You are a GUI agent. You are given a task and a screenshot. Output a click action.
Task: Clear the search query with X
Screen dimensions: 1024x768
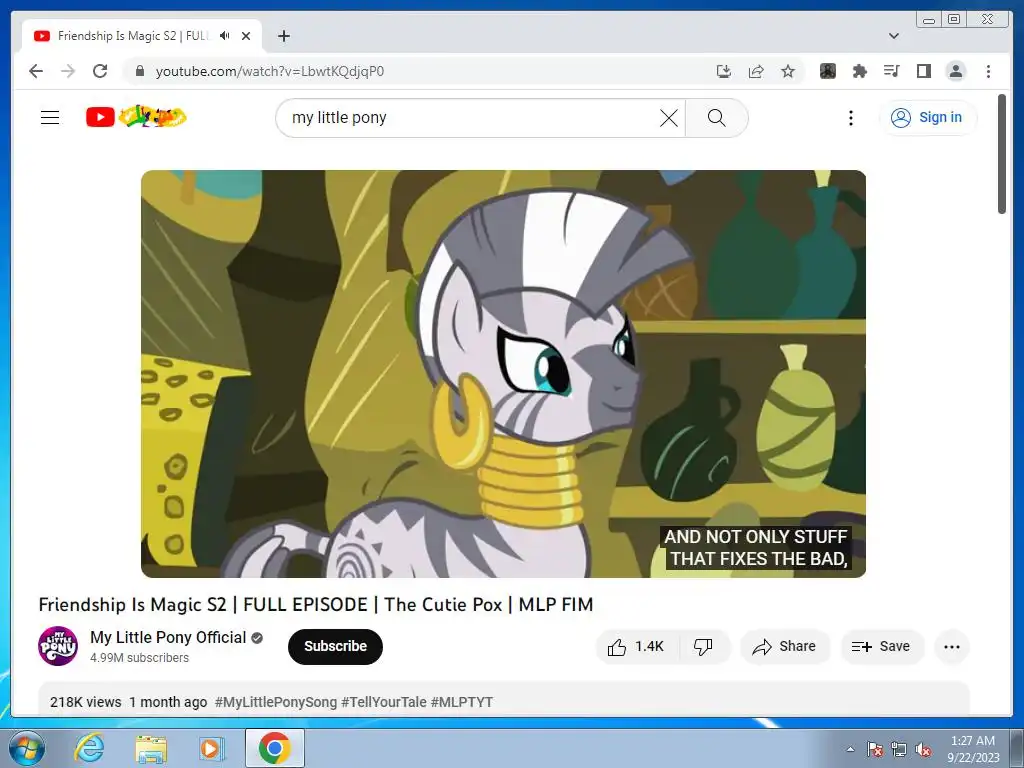pos(669,118)
